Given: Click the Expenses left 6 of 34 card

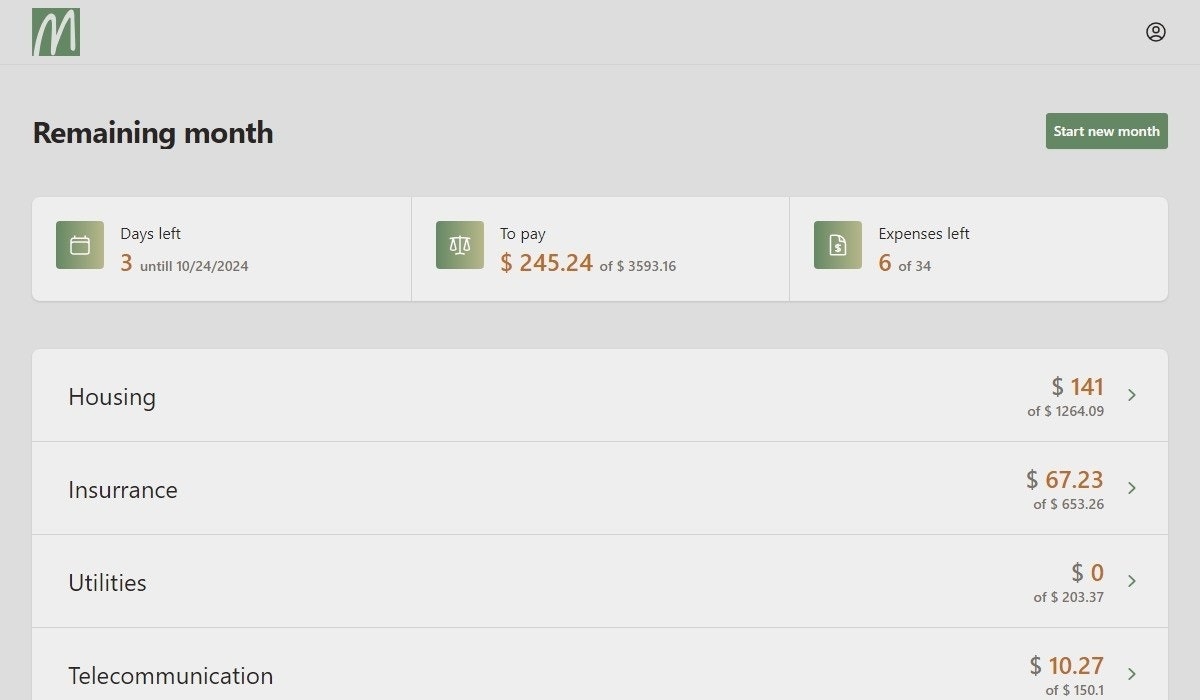Looking at the screenshot, I should [x=979, y=249].
